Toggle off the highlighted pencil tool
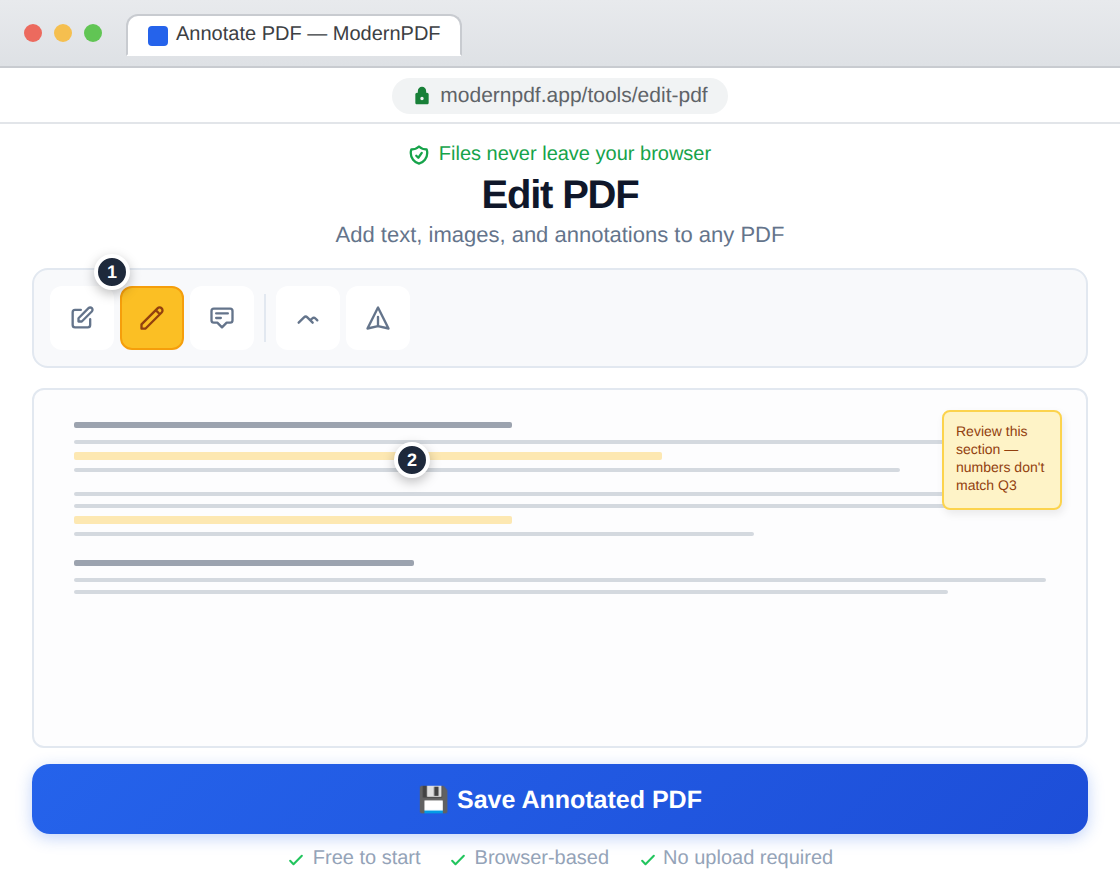 (152, 318)
